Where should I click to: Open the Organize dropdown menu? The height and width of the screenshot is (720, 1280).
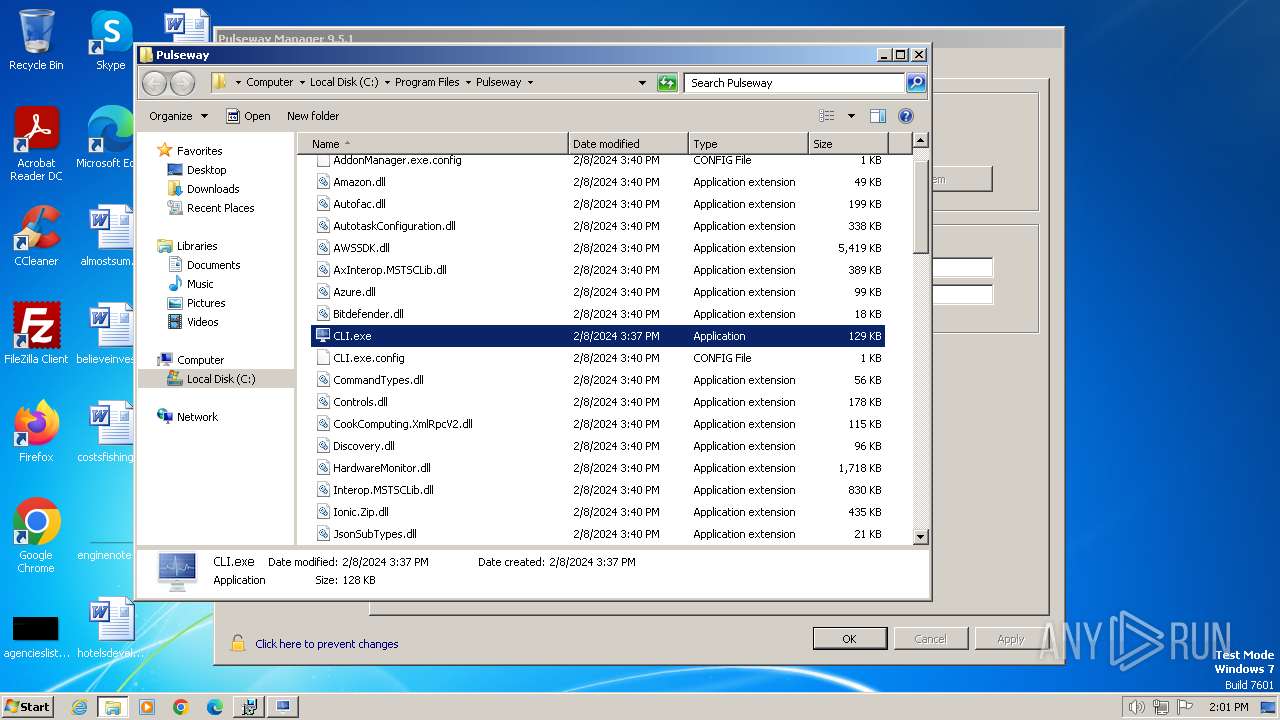point(178,116)
